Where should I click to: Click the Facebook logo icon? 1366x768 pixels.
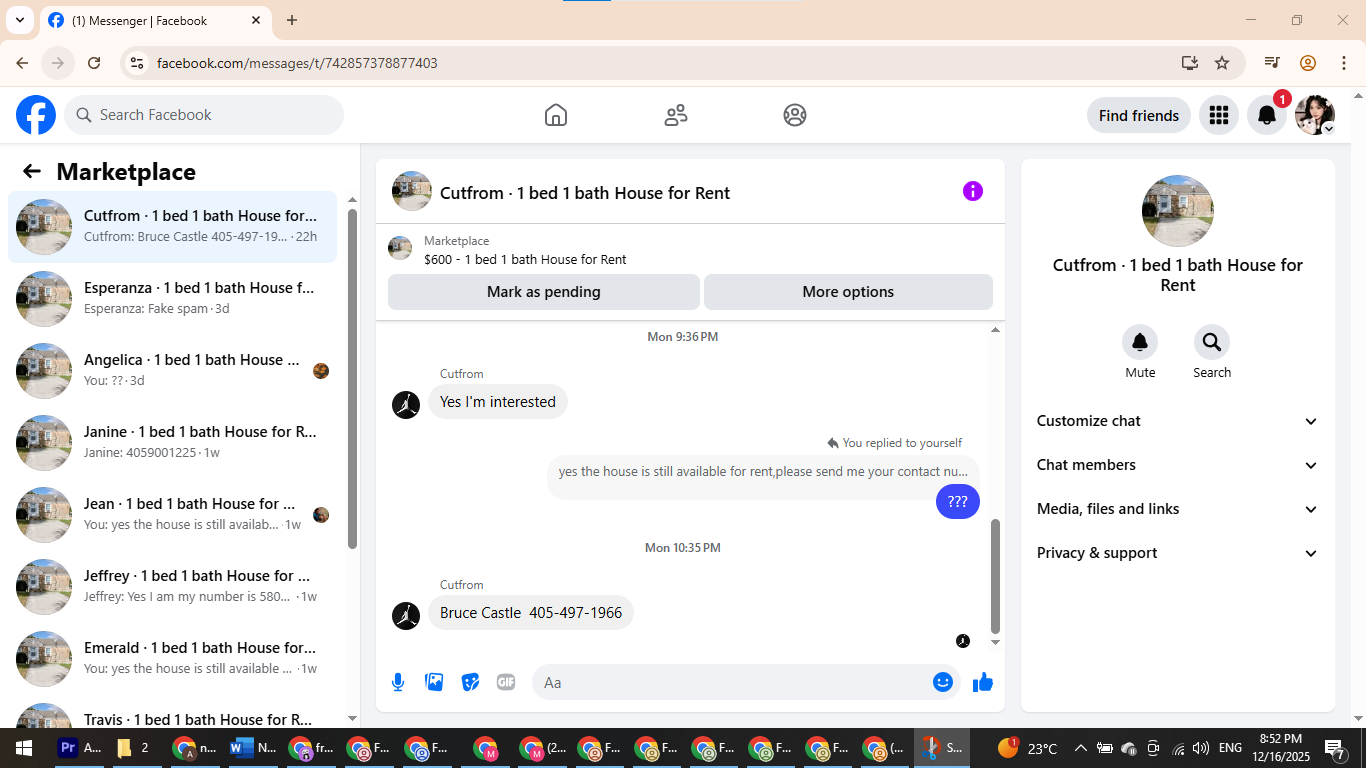coord(36,115)
